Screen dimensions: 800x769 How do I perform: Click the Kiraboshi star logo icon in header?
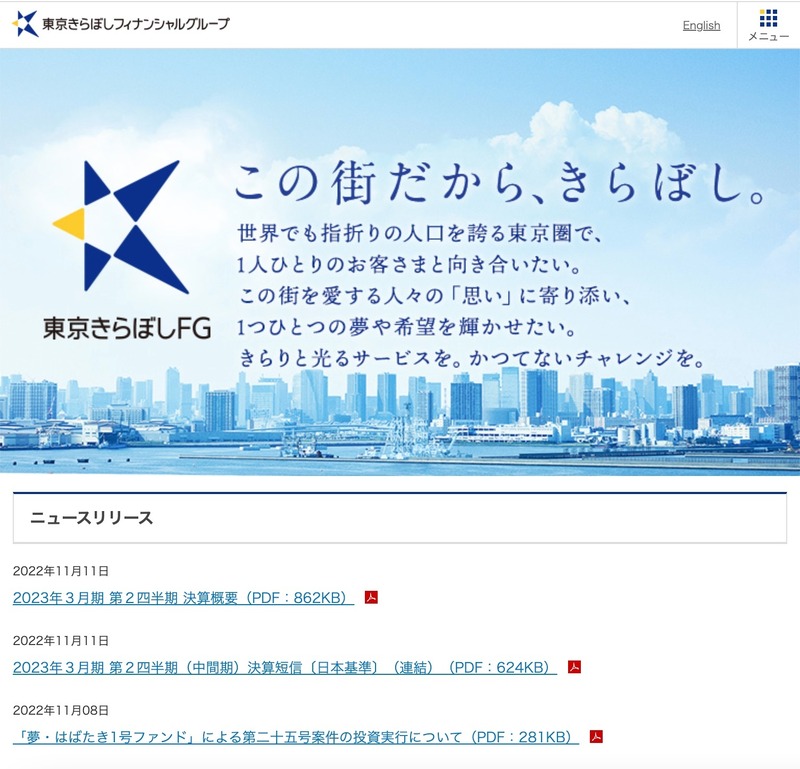[25, 24]
